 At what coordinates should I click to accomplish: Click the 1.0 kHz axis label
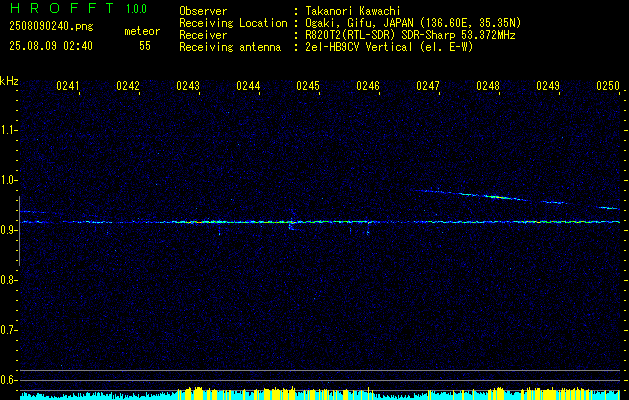(x=8, y=180)
